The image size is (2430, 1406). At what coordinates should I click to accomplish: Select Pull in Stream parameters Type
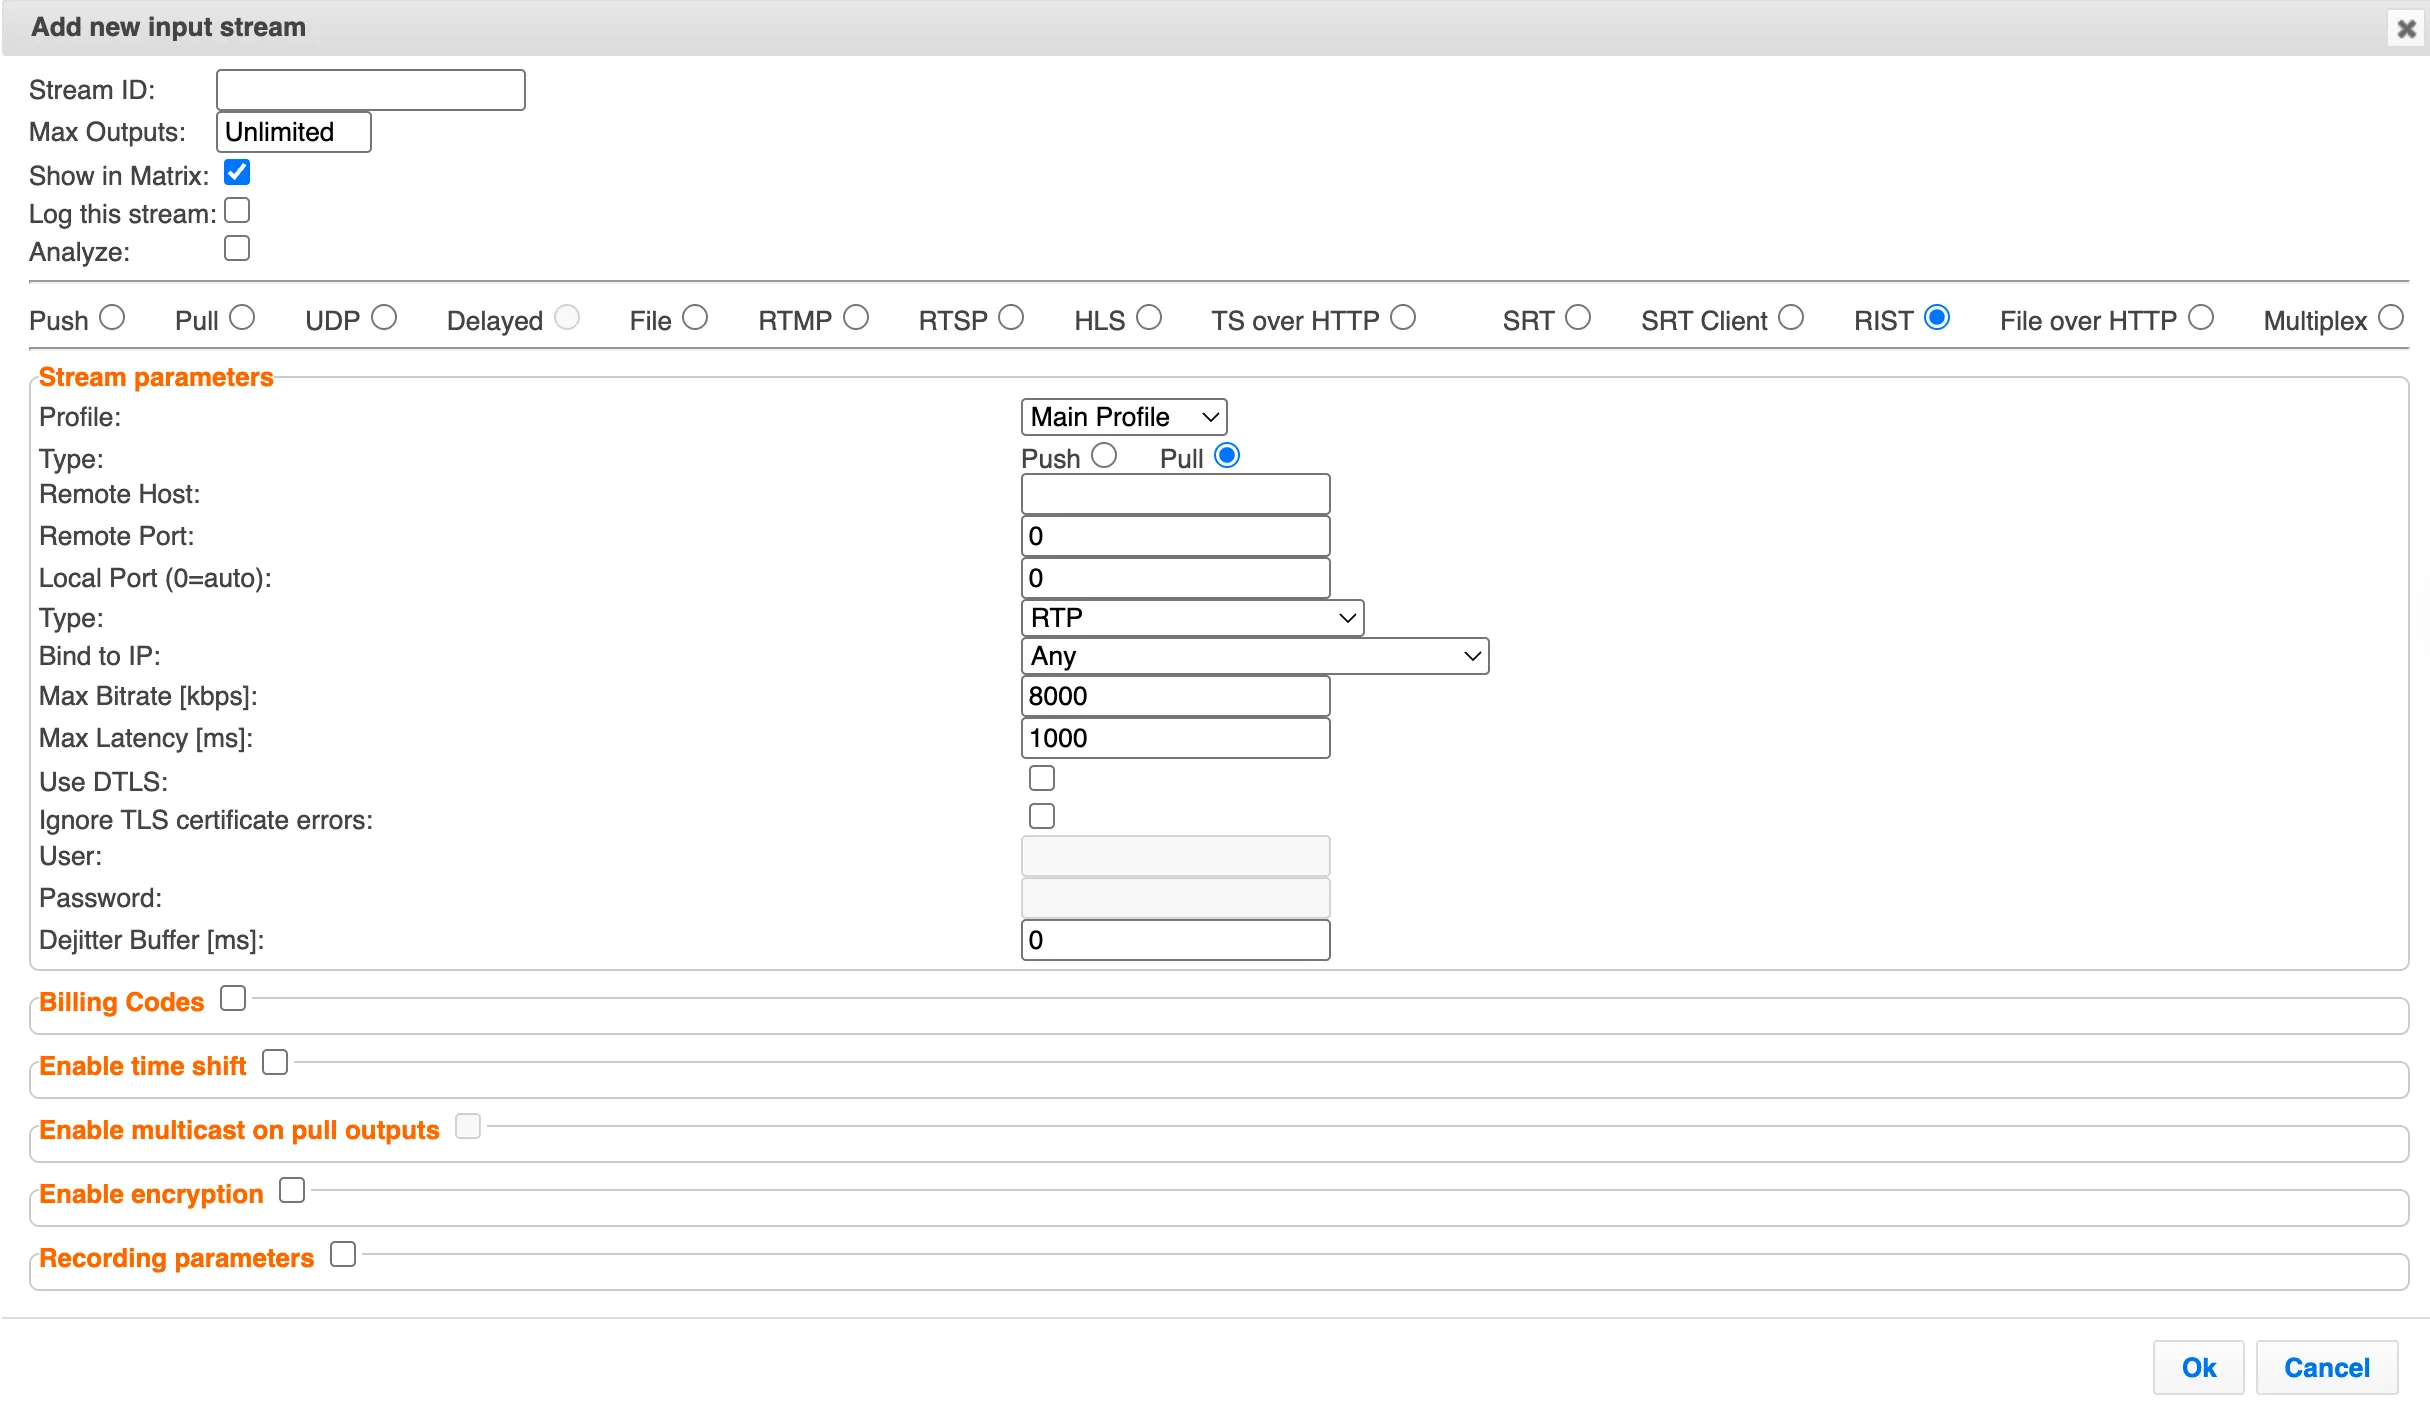point(1227,456)
